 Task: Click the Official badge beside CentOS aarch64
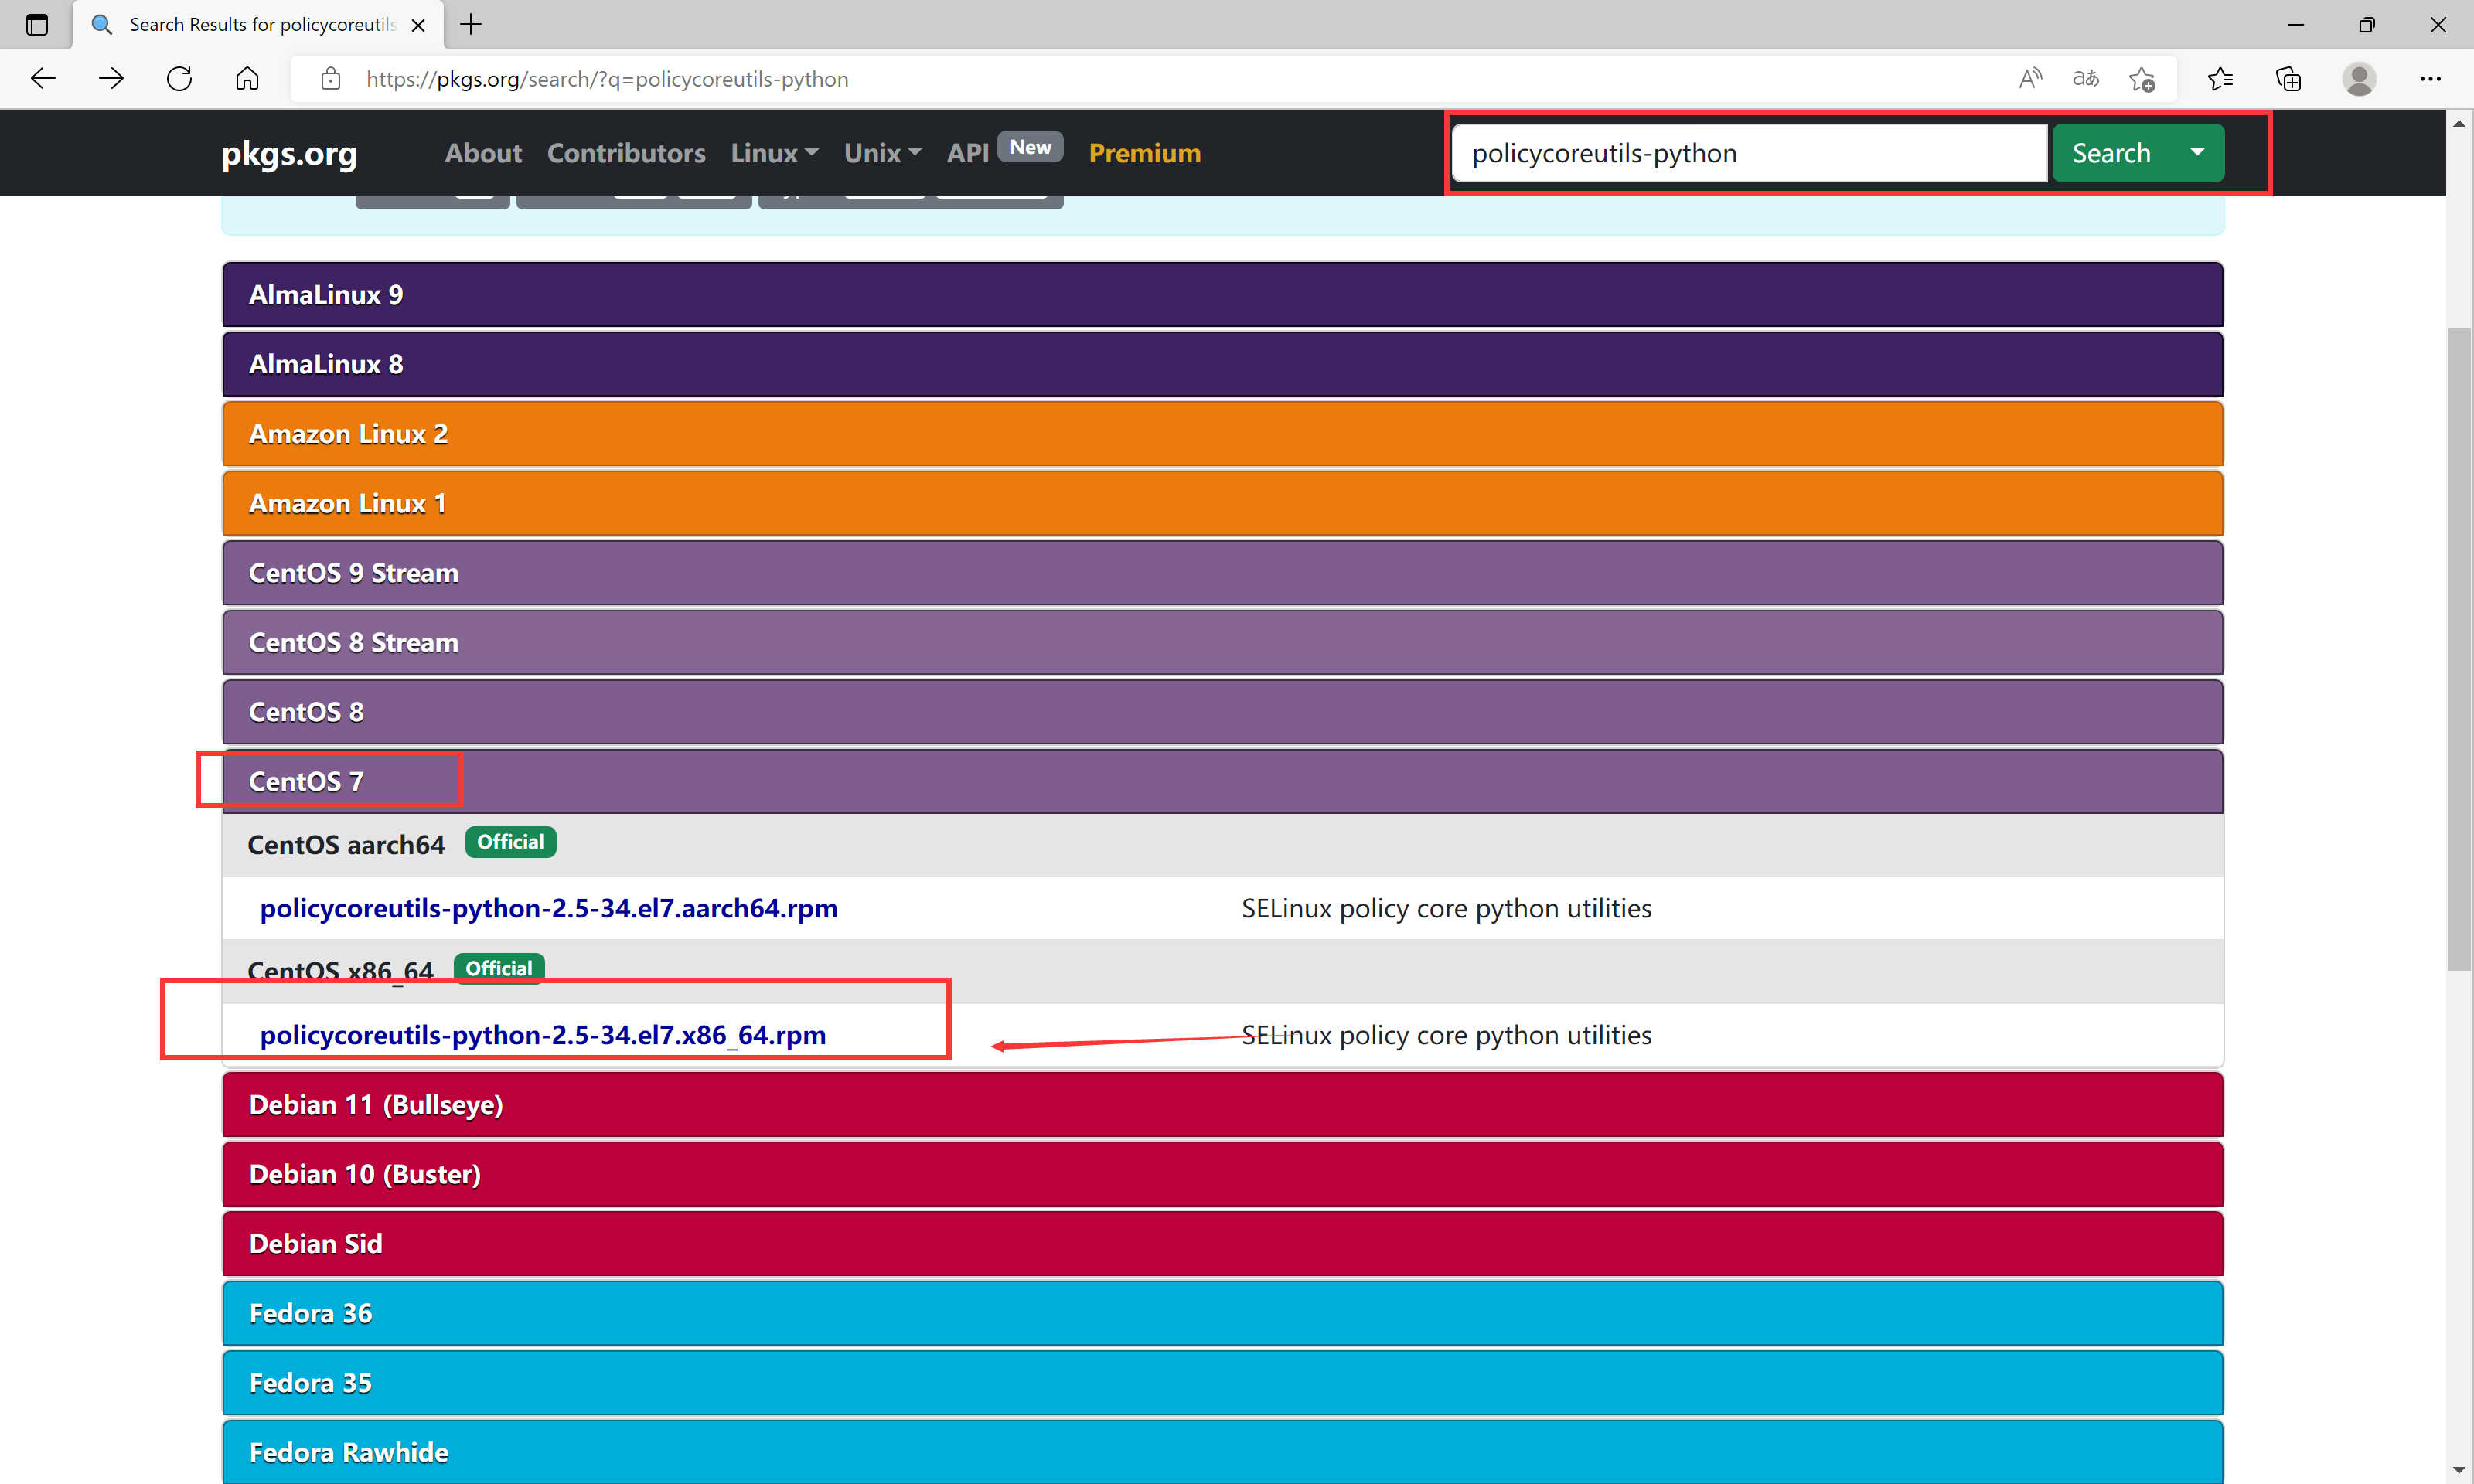[x=510, y=842]
